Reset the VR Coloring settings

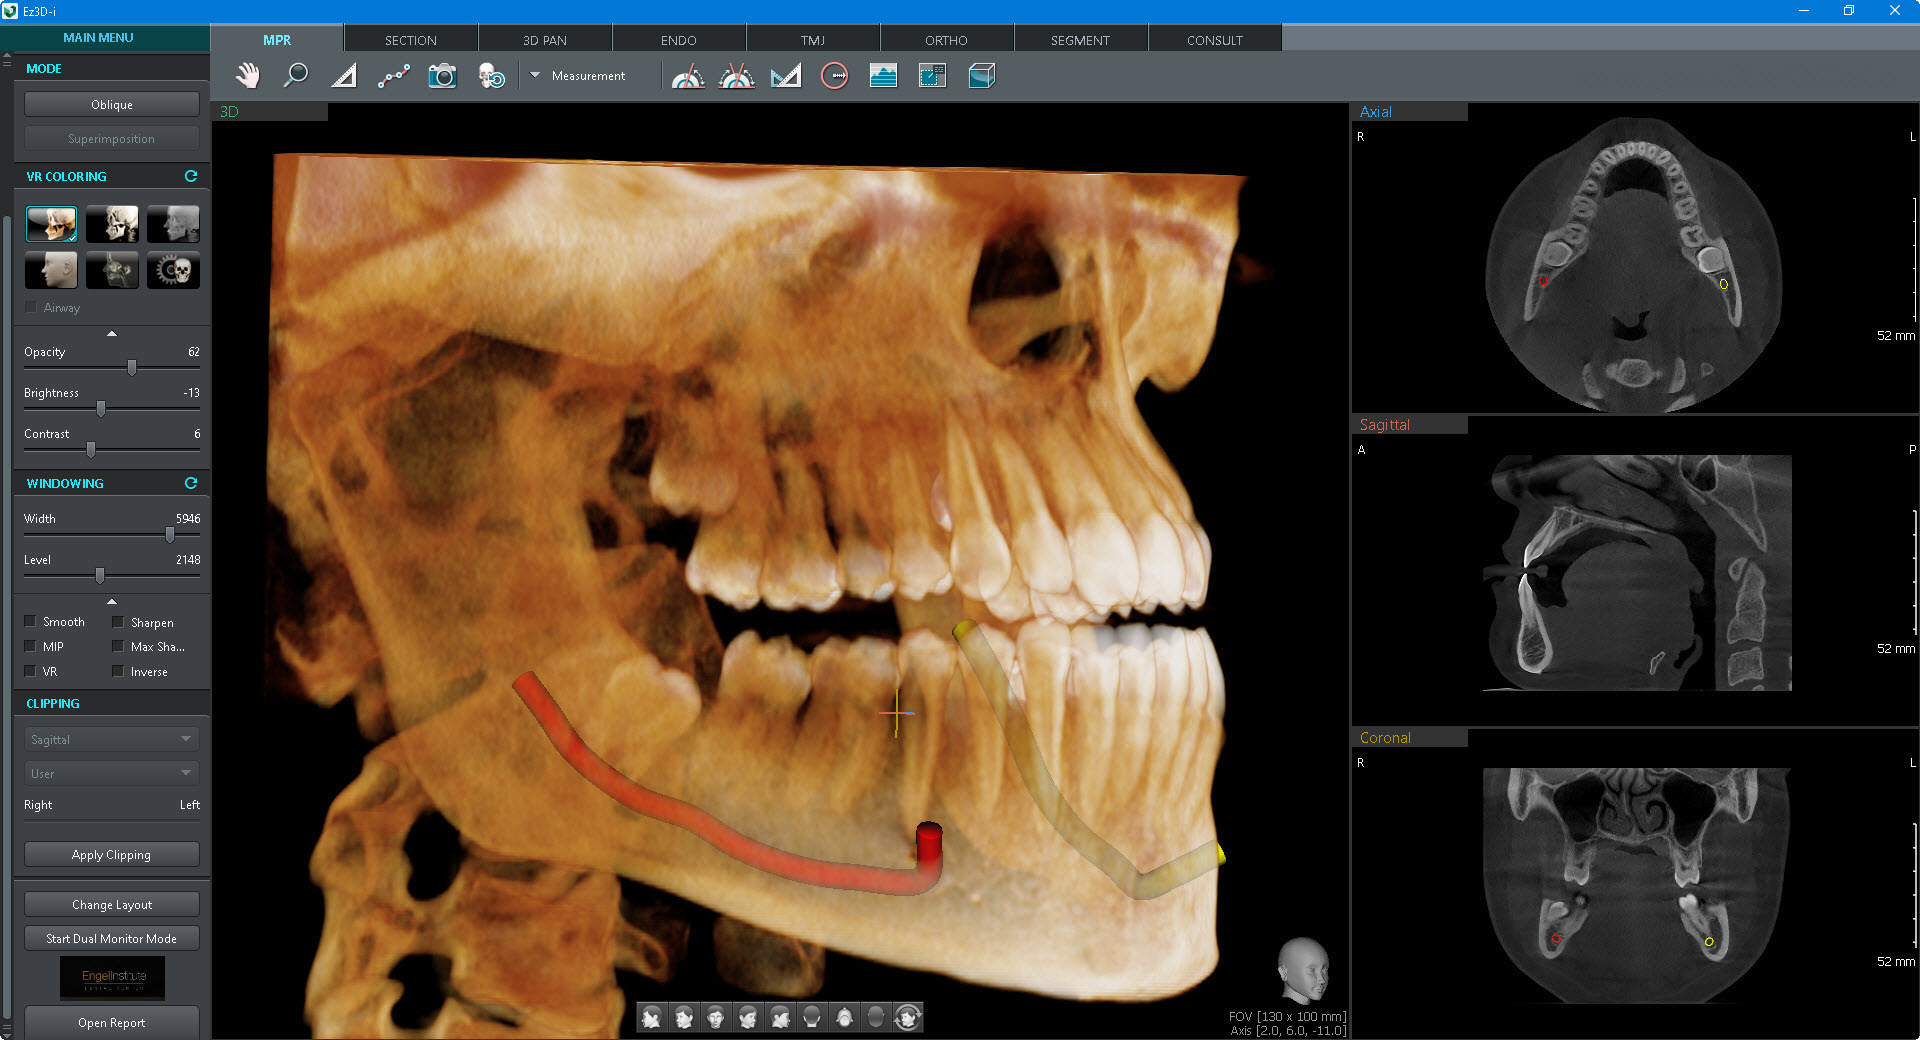click(191, 176)
